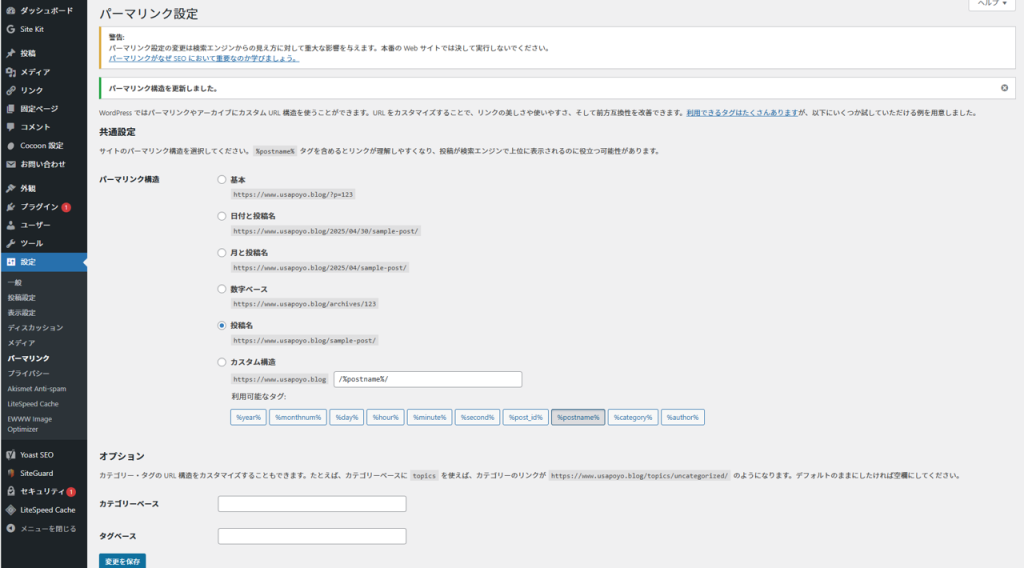1024x568 pixels.
Task: Select the 基本 permalink radio button
Action: pos(222,180)
